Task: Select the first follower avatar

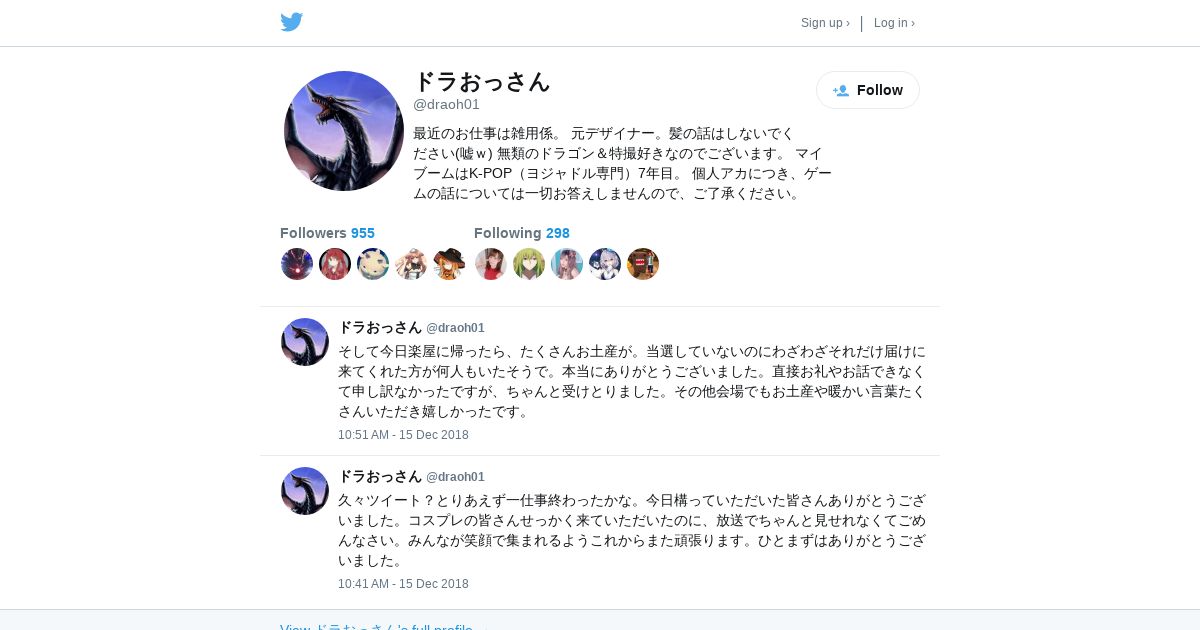Action: (x=297, y=264)
